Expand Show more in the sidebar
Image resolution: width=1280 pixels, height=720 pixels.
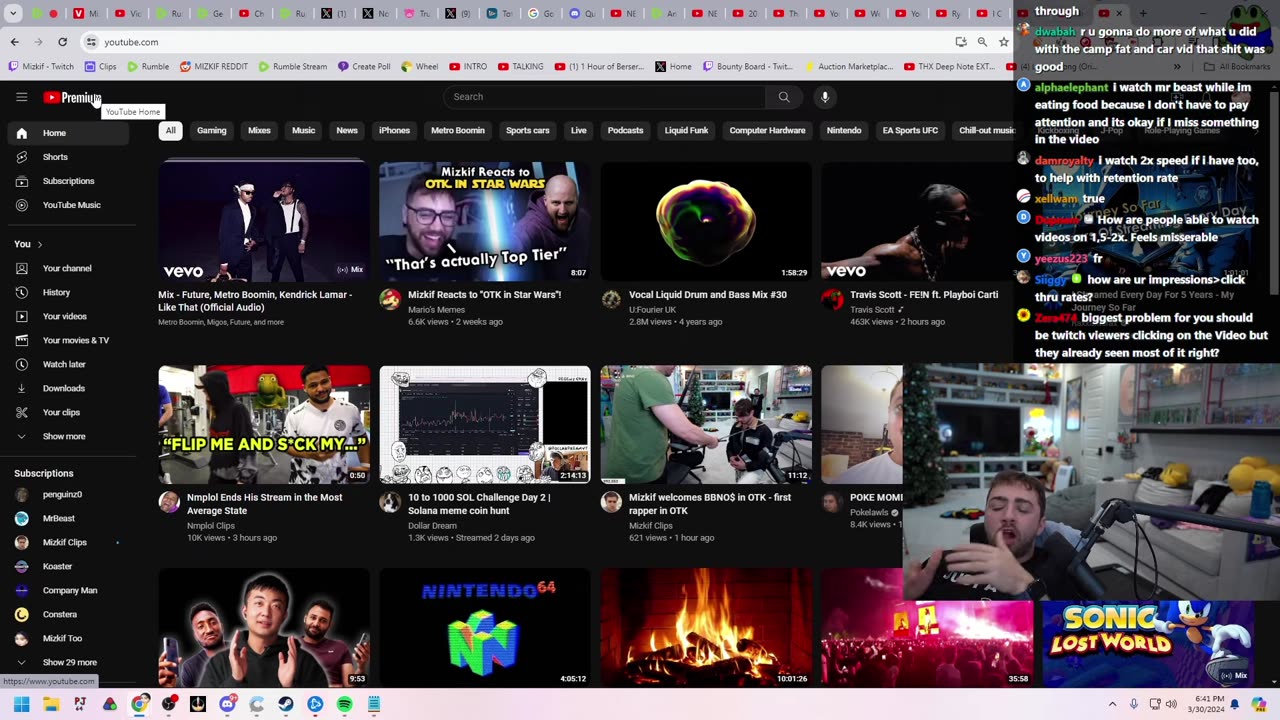[x=64, y=436]
